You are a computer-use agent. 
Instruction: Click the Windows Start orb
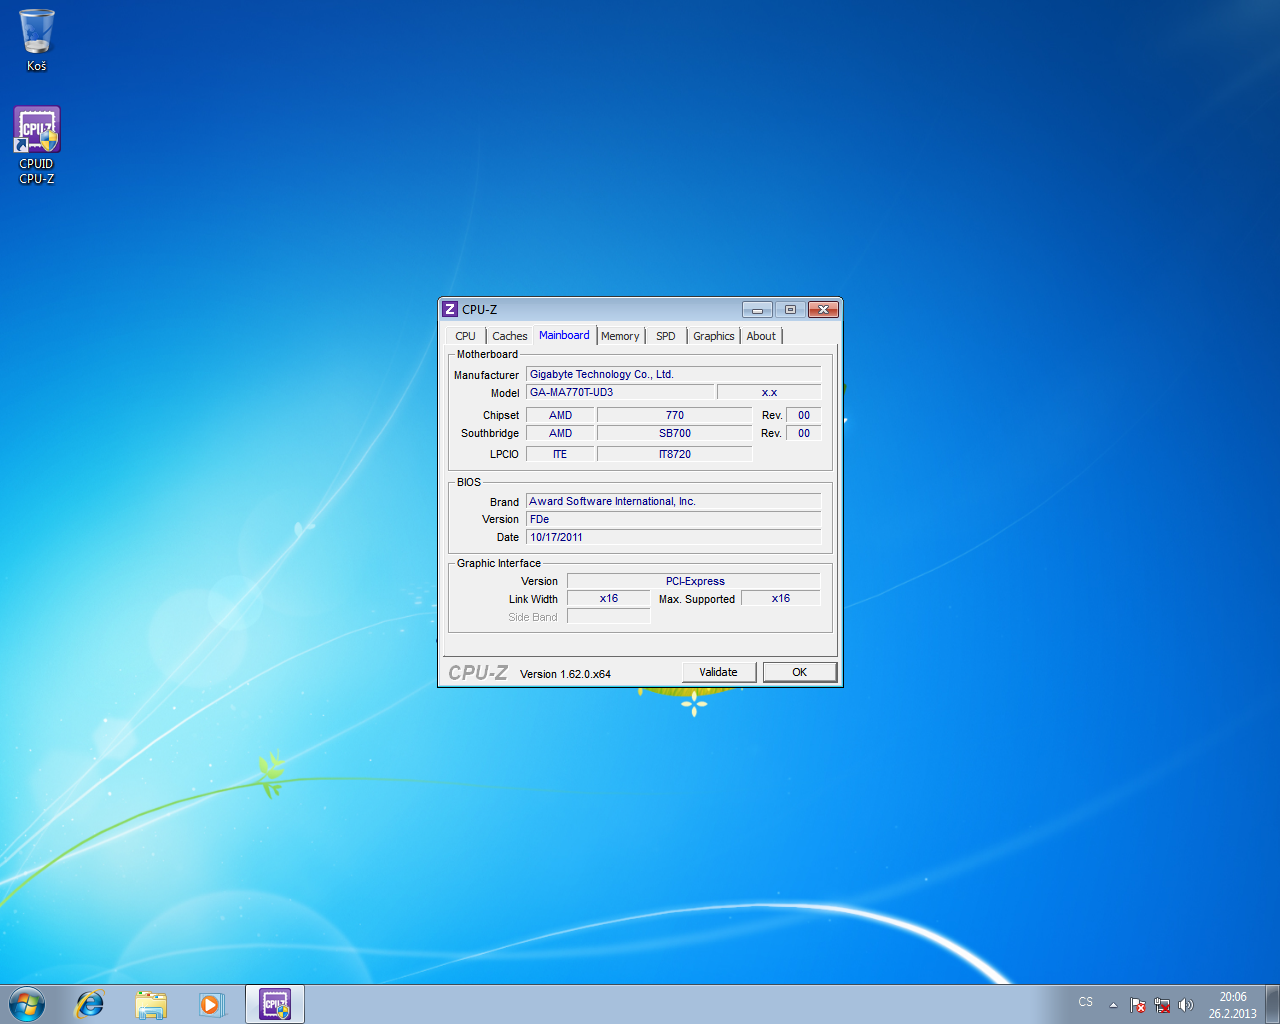point(27,1004)
